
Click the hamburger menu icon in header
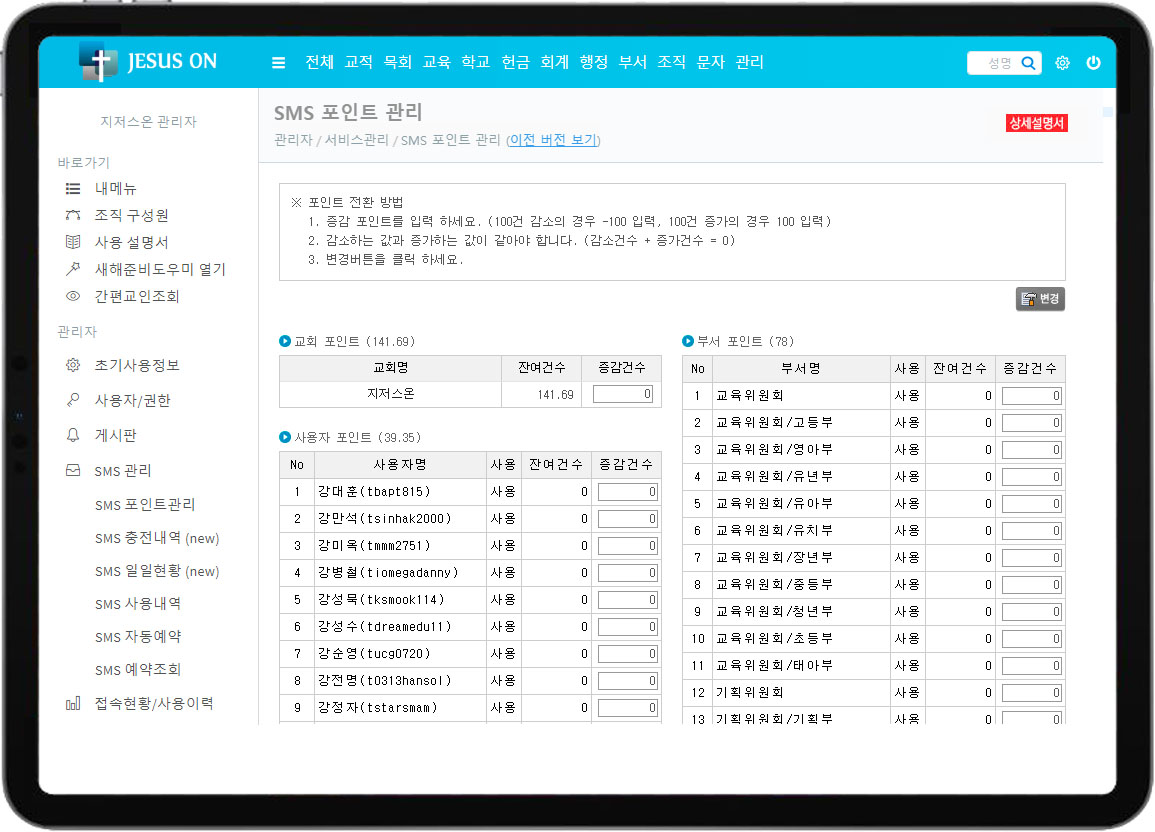(x=279, y=63)
